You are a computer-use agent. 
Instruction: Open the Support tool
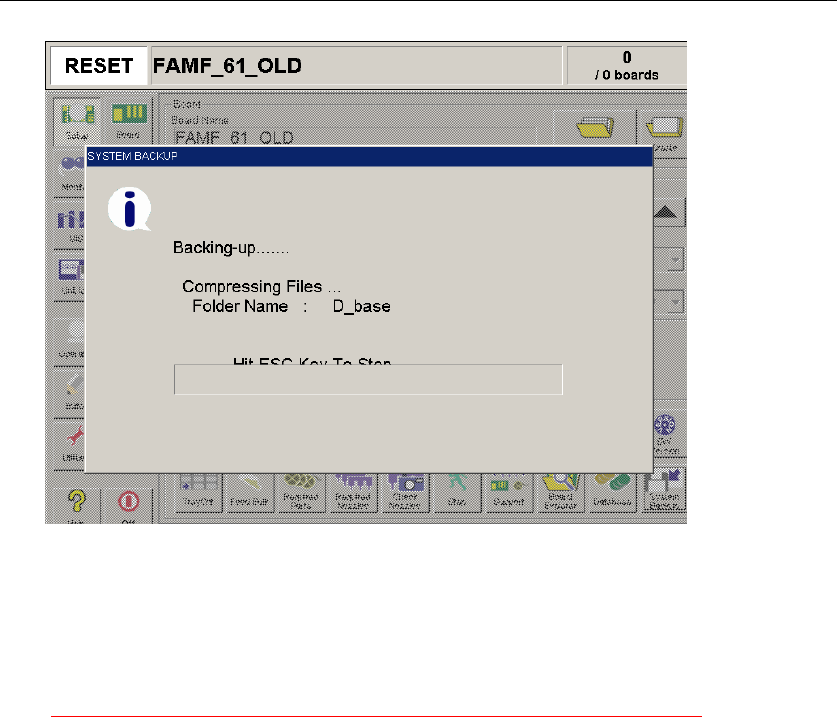[508, 491]
